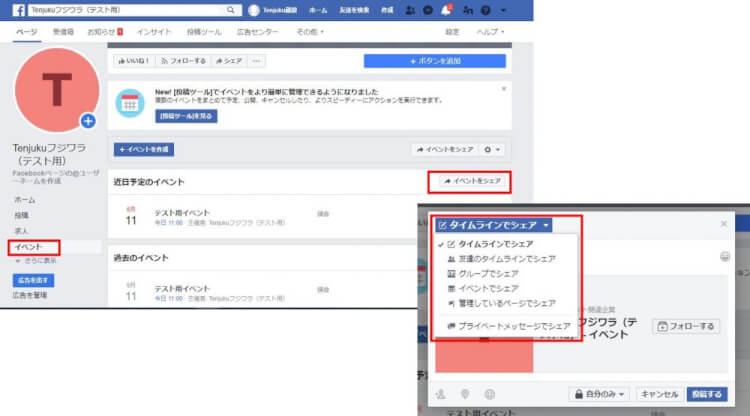The height and width of the screenshot is (416, 750).
Task: Click the profile avatar in top bar
Action: (254, 10)
